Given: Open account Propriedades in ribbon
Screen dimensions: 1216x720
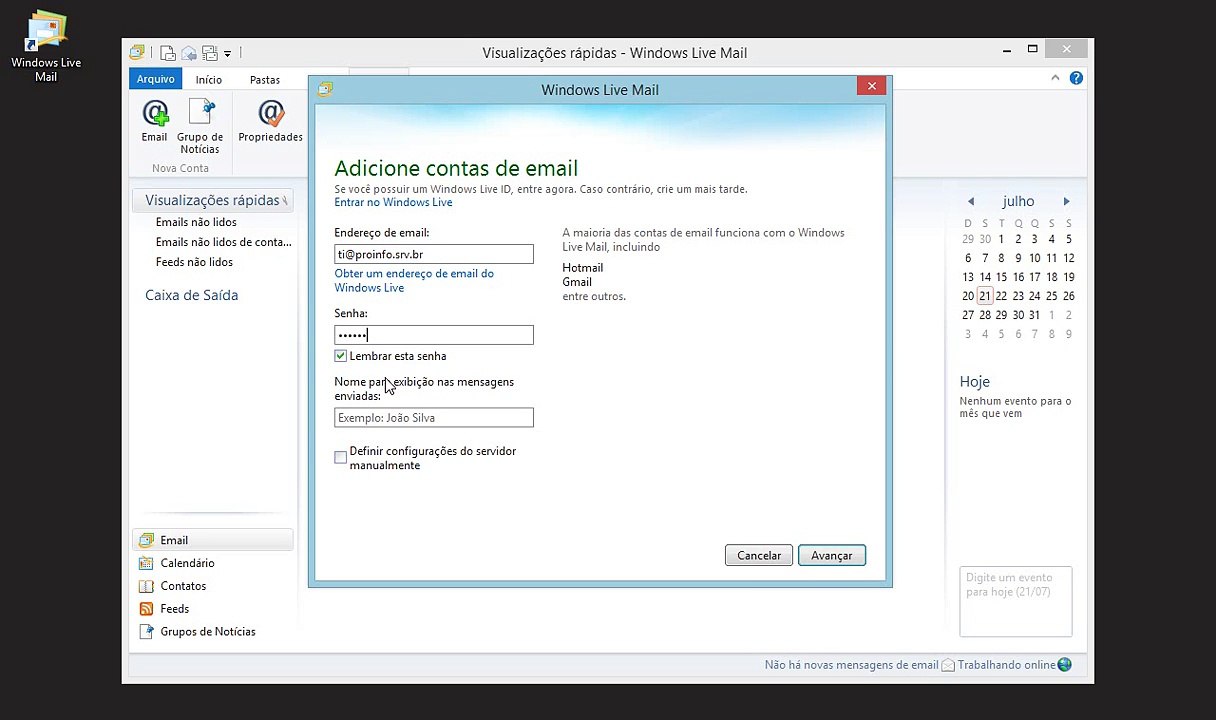Looking at the screenshot, I should tap(270, 121).
